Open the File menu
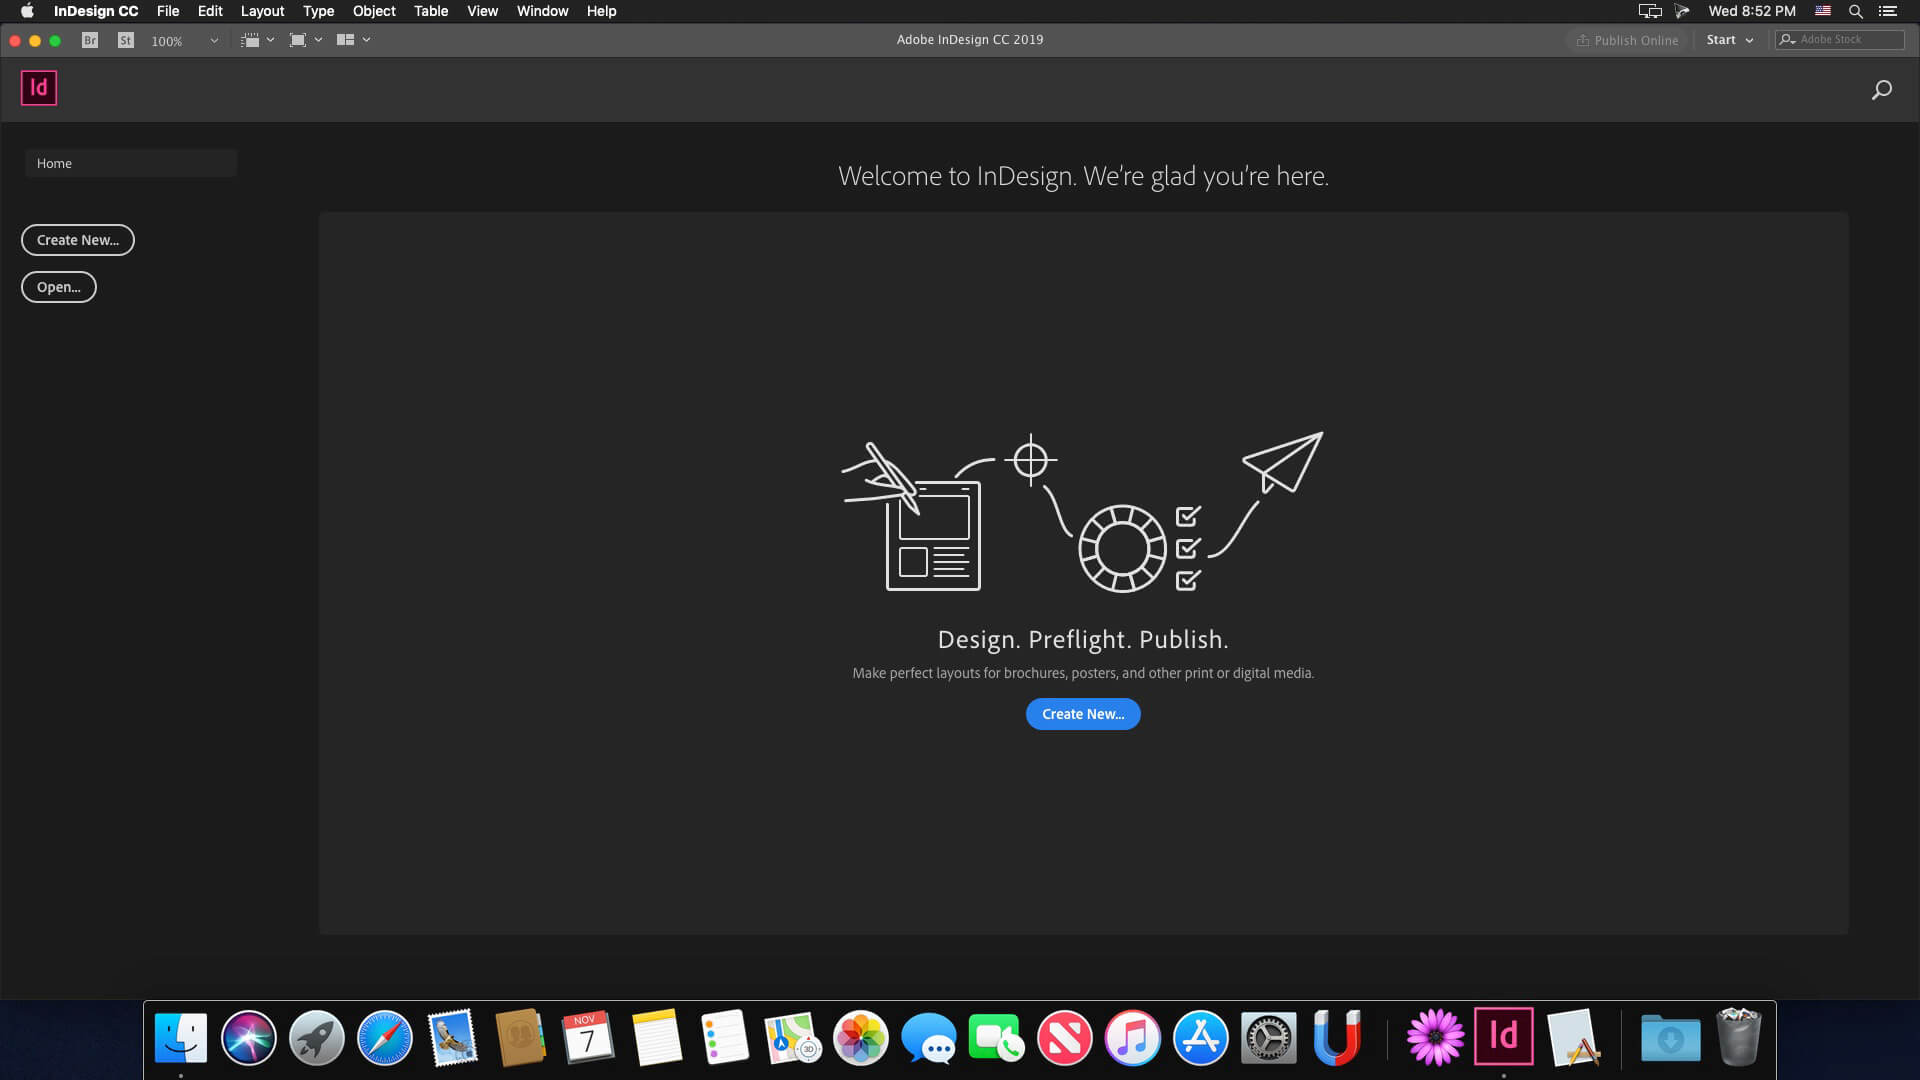The image size is (1920, 1080). tap(169, 11)
